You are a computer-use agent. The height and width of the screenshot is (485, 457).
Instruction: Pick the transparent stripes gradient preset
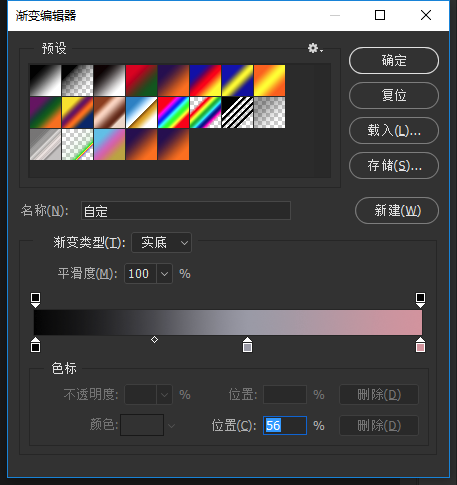(237, 112)
